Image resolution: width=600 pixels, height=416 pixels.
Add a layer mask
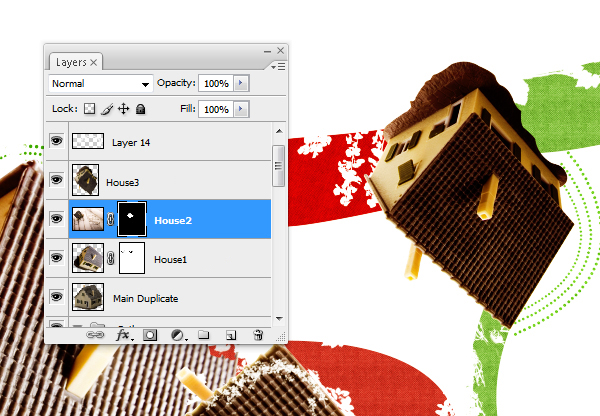(150, 335)
